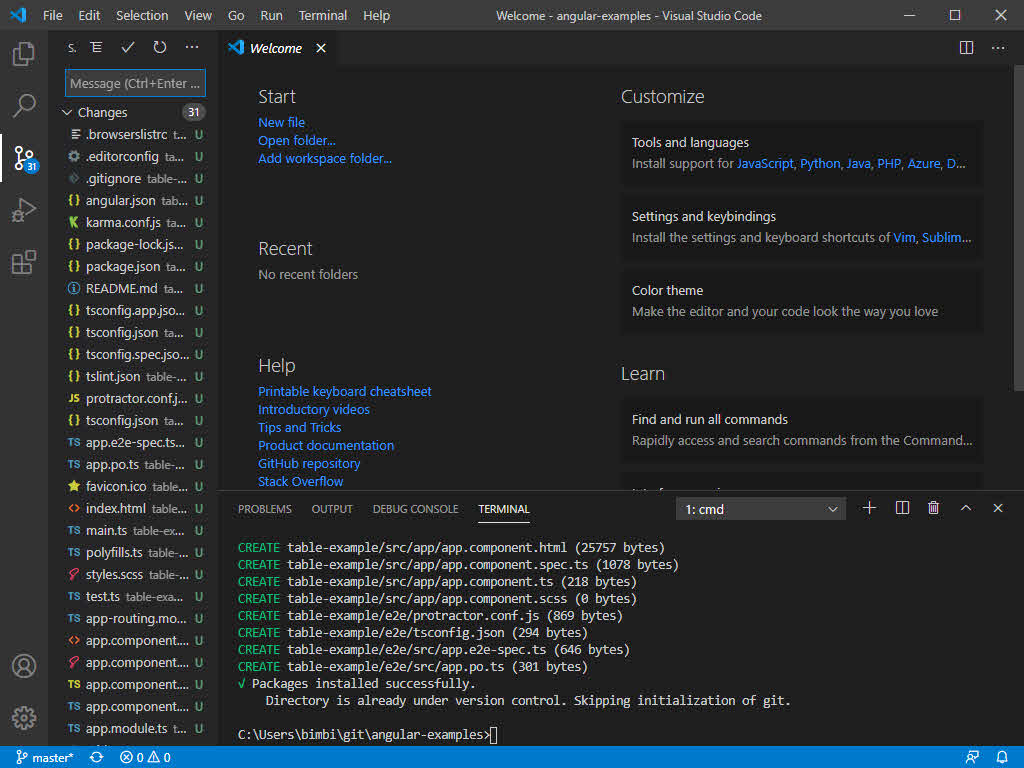Split the editor to the right

[x=966, y=48]
